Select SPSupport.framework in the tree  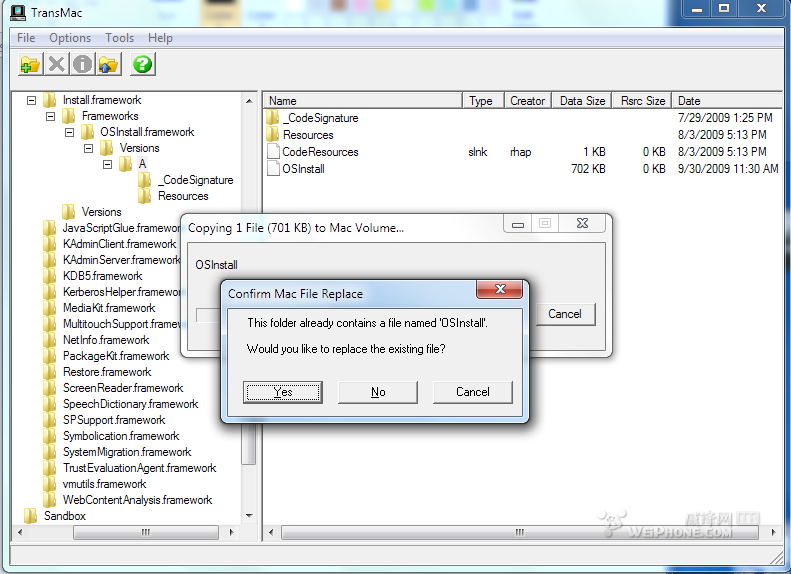(114, 420)
